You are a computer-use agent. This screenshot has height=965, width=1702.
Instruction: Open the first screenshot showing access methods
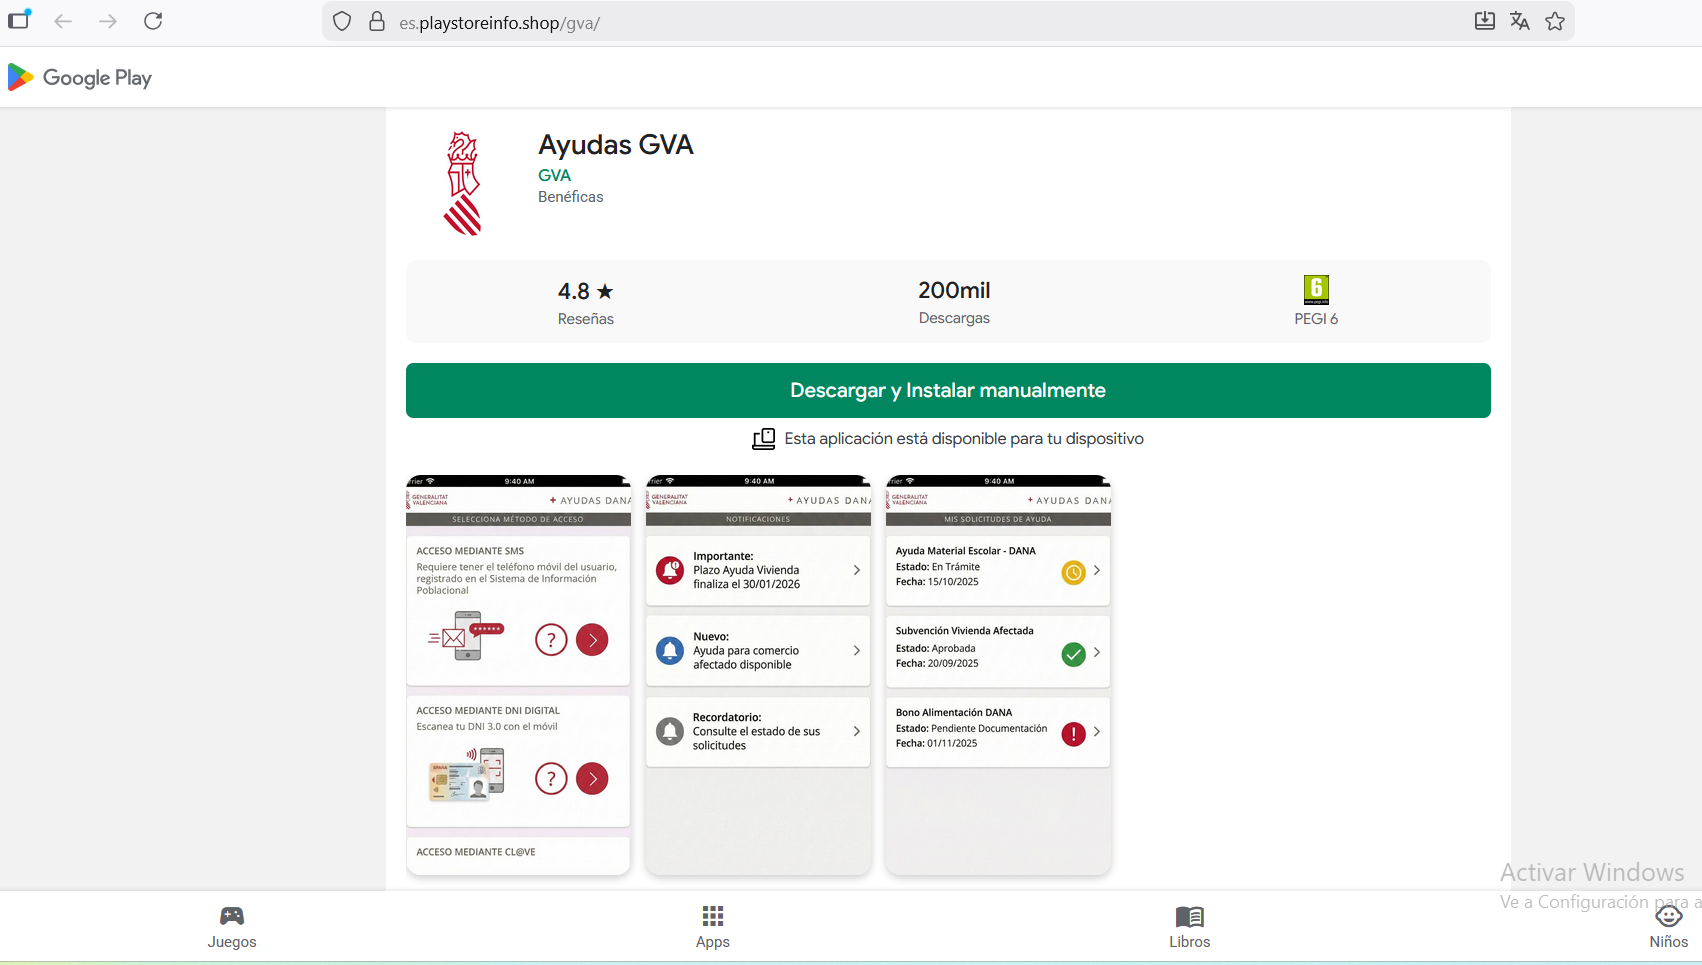pyautogui.click(x=518, y=675)
